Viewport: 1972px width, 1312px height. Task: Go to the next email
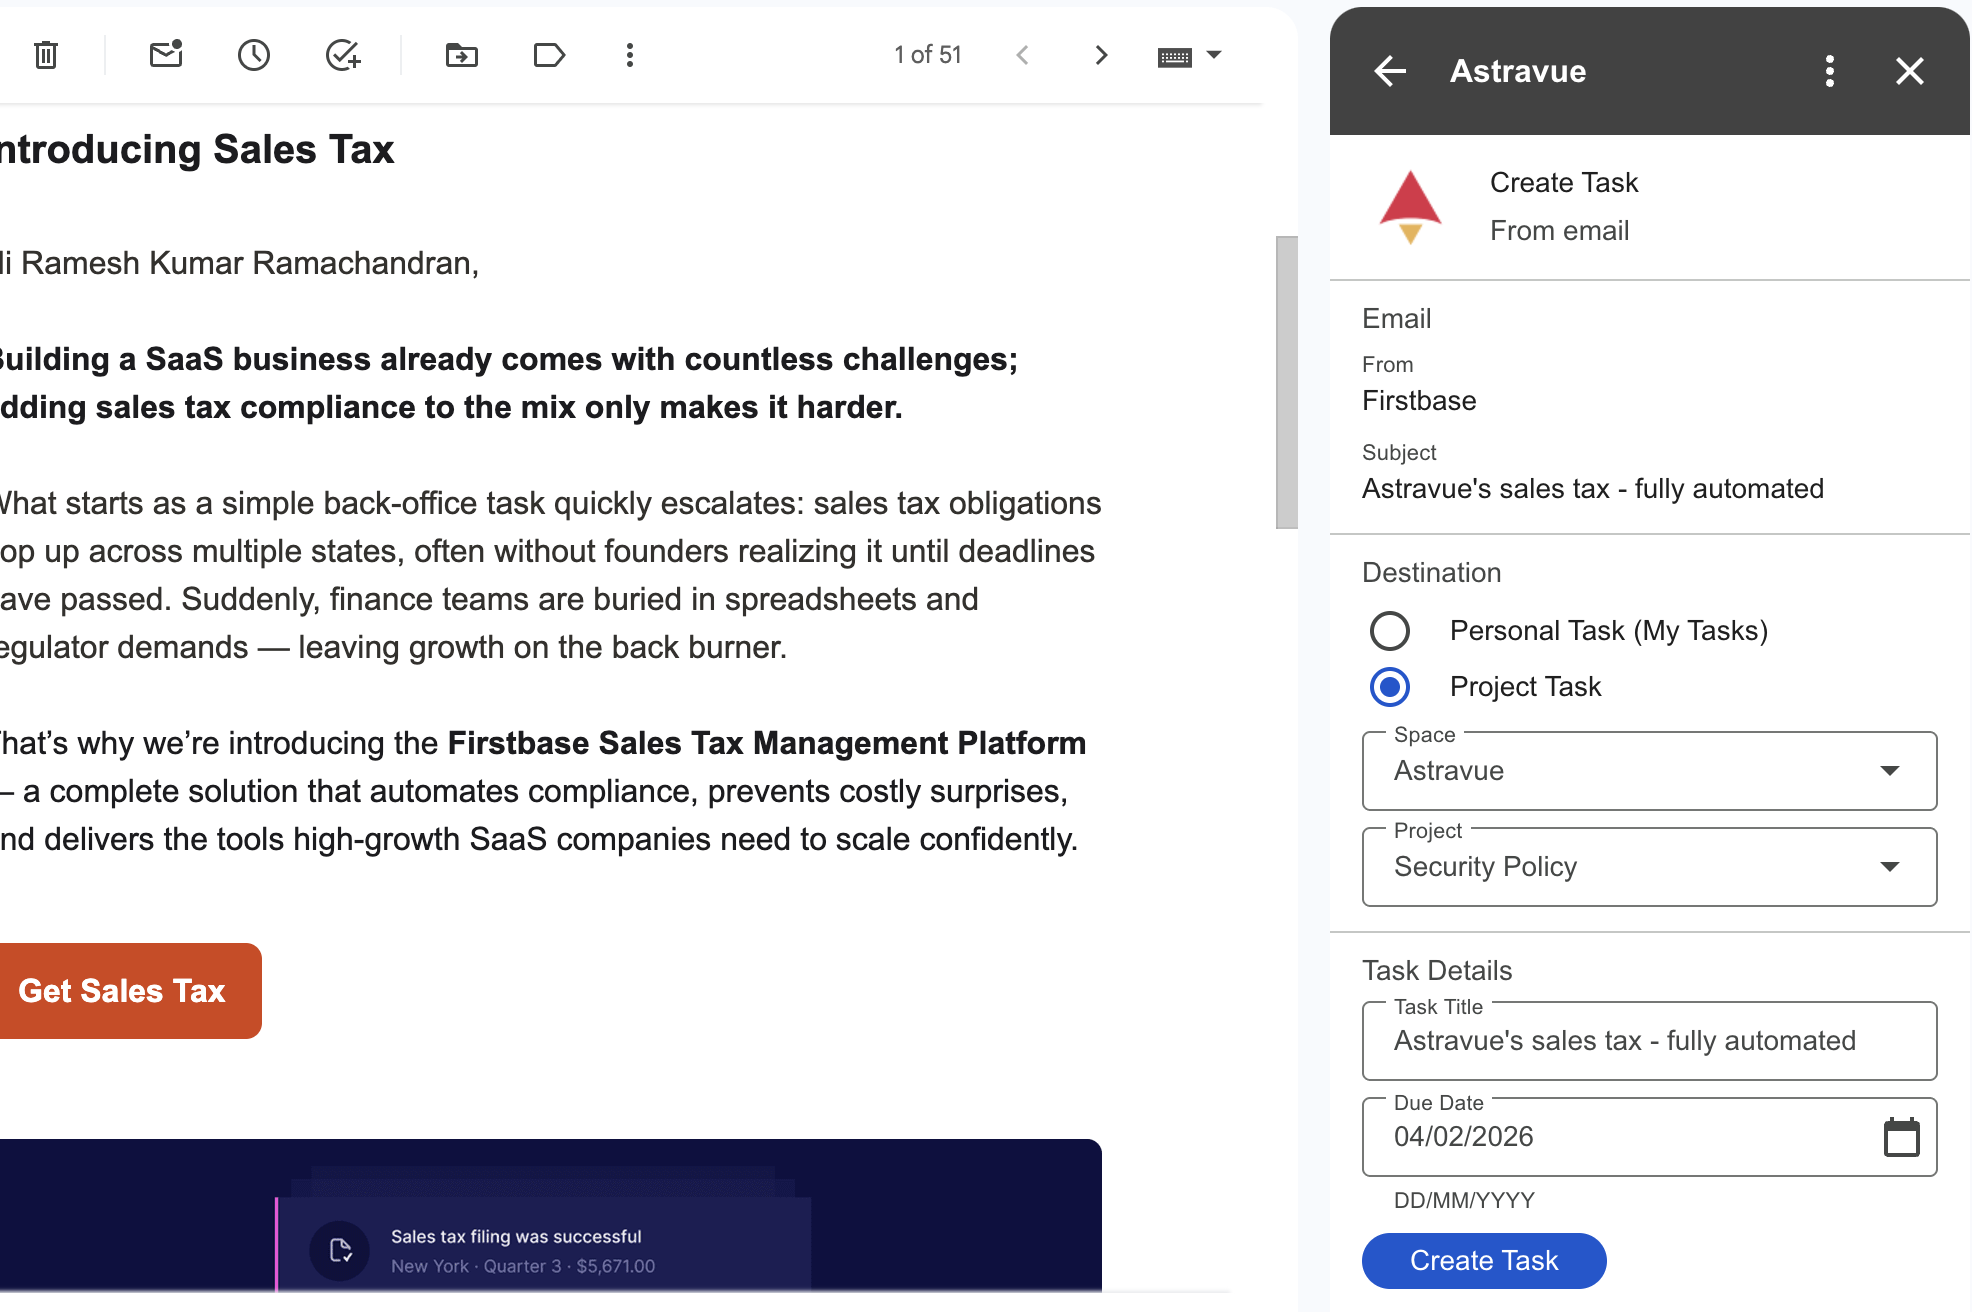point(1101,55)
